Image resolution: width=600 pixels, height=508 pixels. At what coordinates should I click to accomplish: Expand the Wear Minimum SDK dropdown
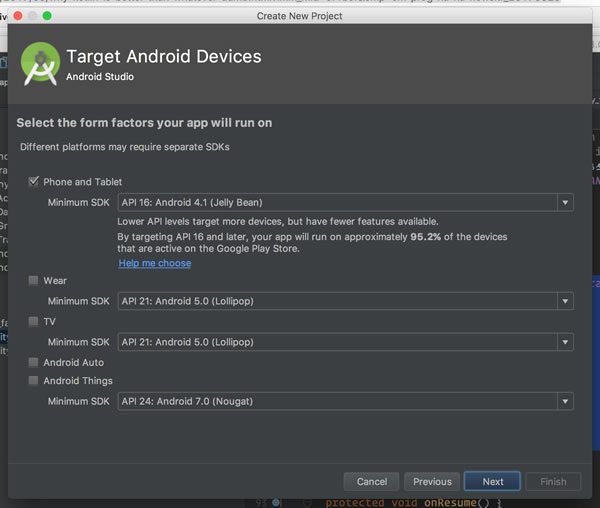click(345, 301)
